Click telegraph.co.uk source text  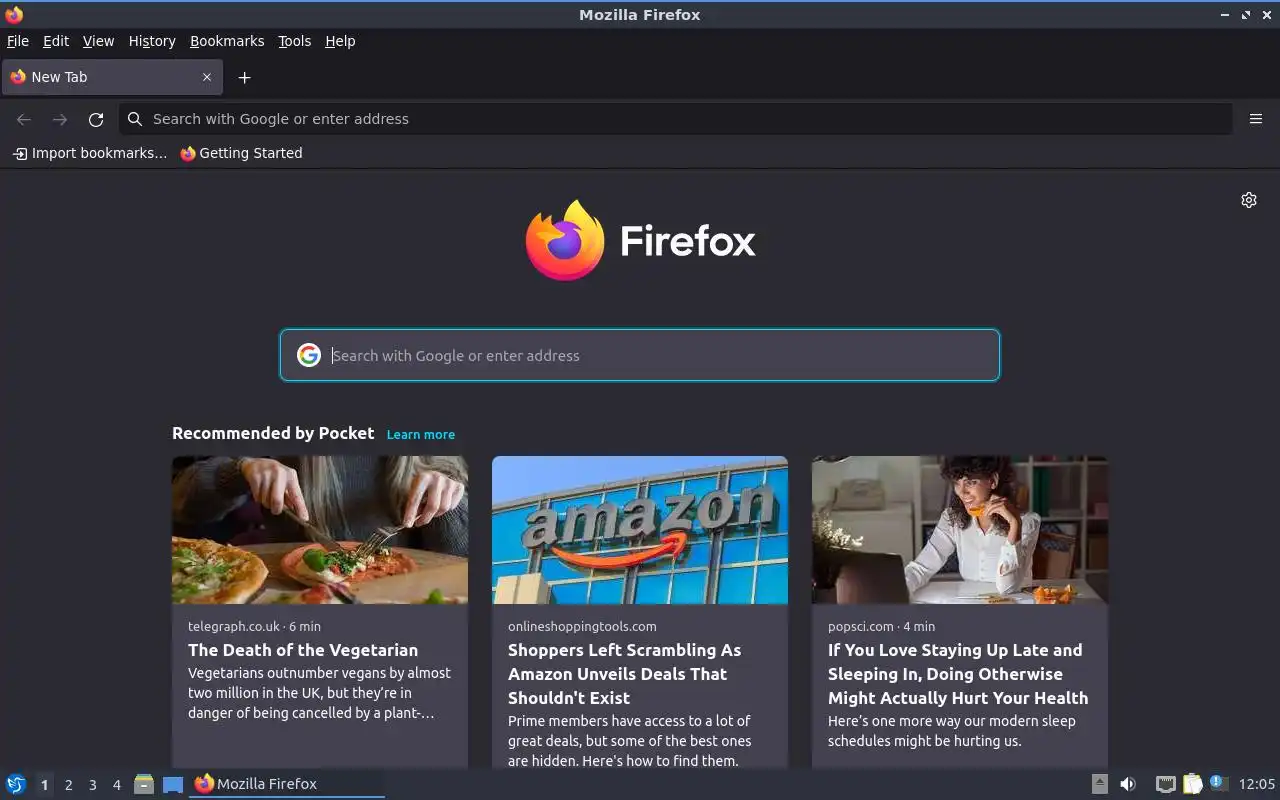click(234, 626)
